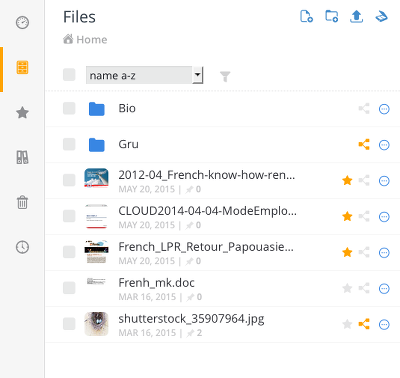Open more options for Gru folder
The height and width of the screenshot is (378, 400).
point(384,145)
